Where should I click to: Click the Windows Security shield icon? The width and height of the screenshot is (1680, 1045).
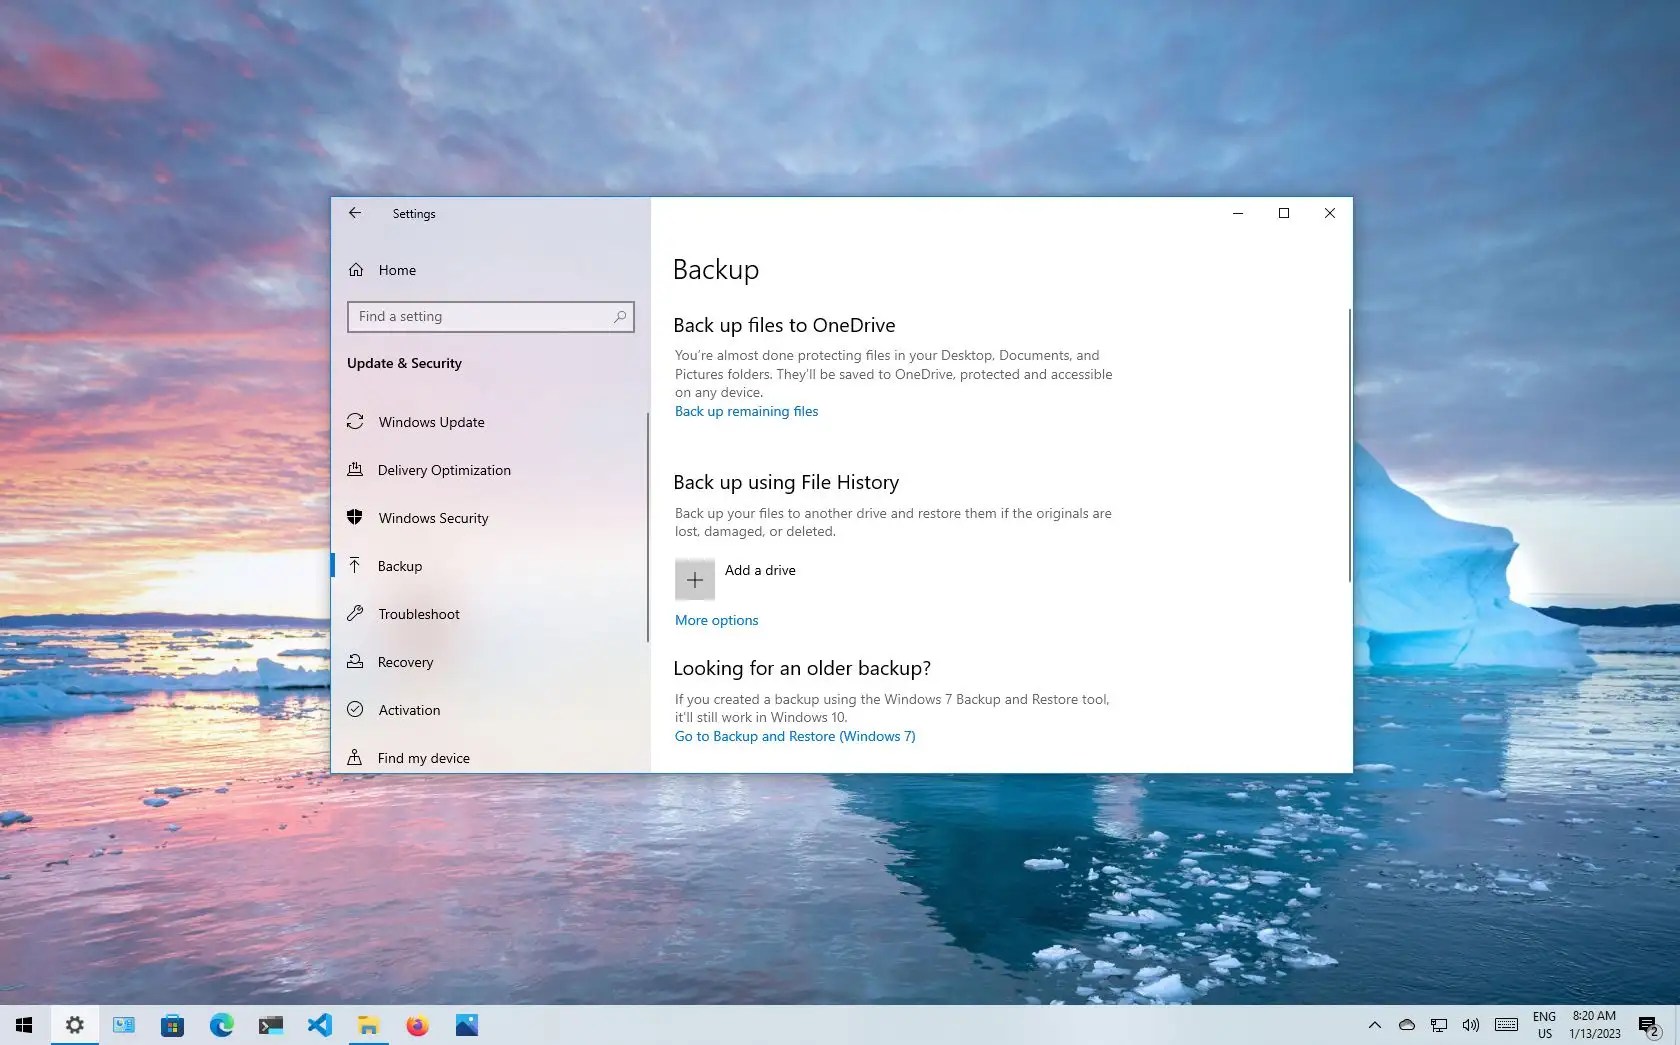coord(357,517)
